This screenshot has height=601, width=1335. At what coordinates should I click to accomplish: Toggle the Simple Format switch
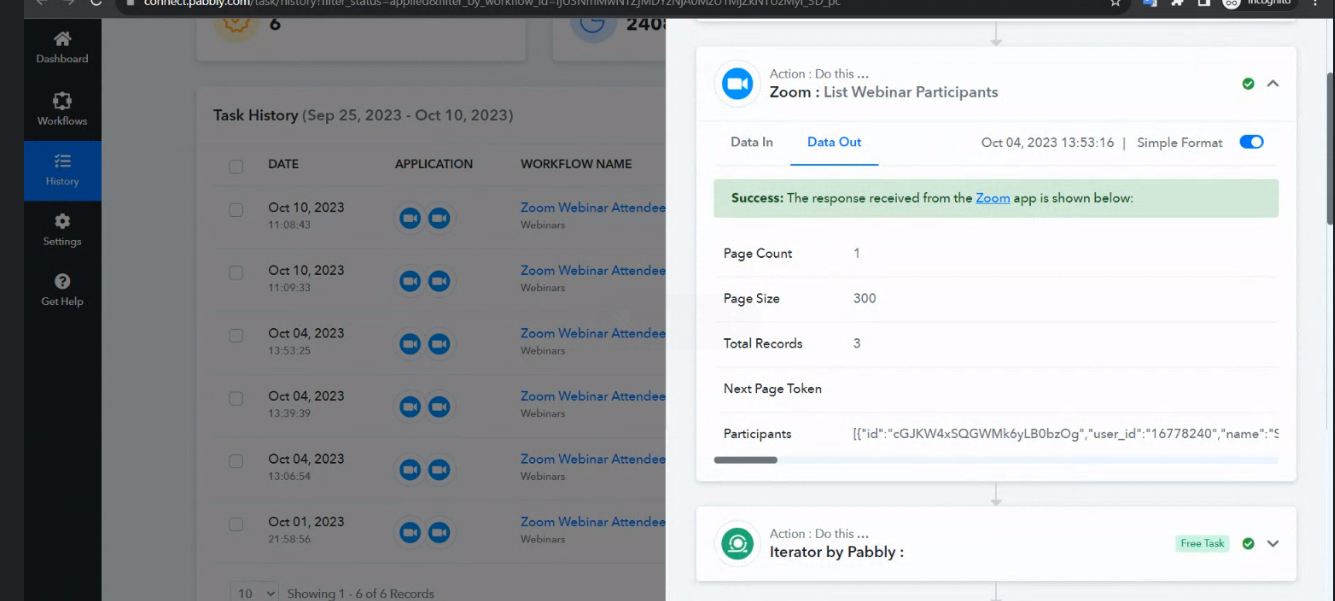click(x=1251, y=142)
